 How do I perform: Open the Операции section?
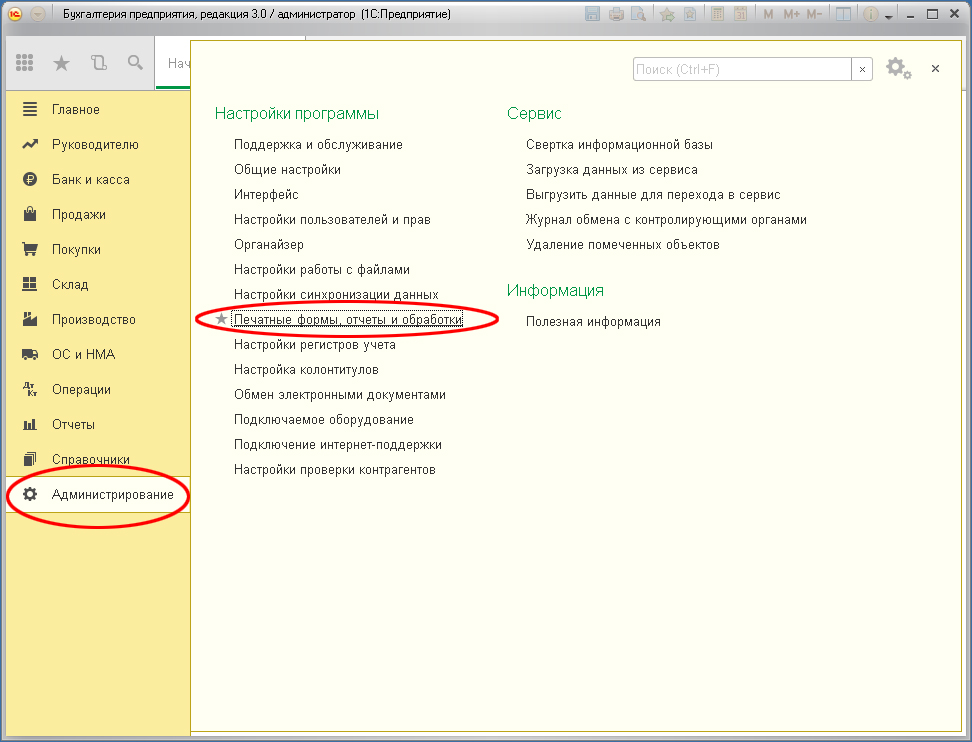[x=98, y=390]
